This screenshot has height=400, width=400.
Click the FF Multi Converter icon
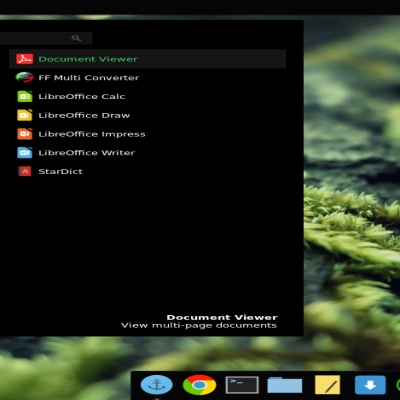24,77
